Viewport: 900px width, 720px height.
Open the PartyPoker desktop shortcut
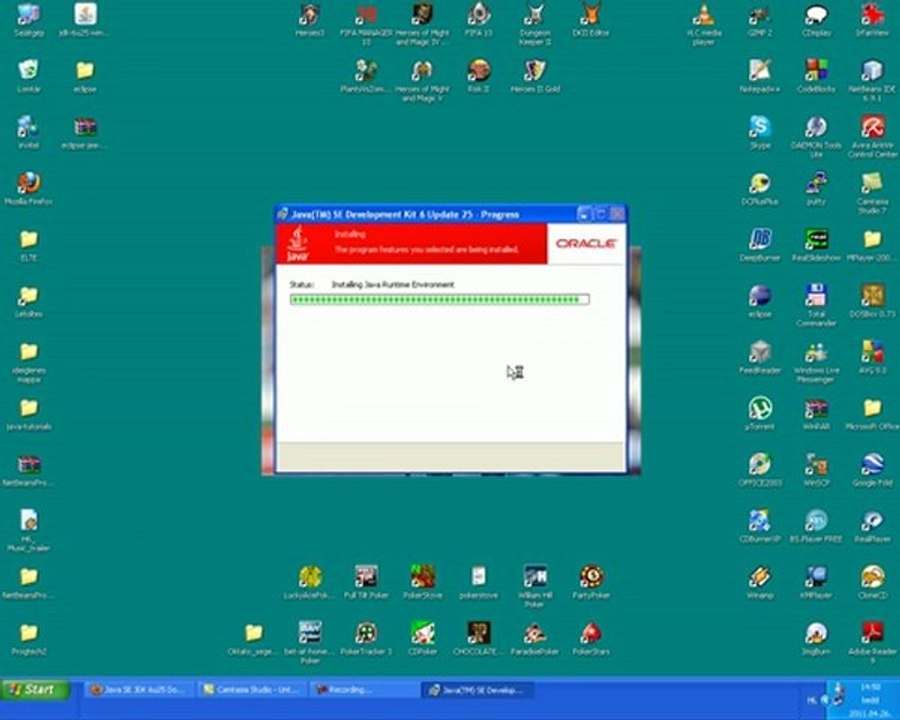pos(591,582)
